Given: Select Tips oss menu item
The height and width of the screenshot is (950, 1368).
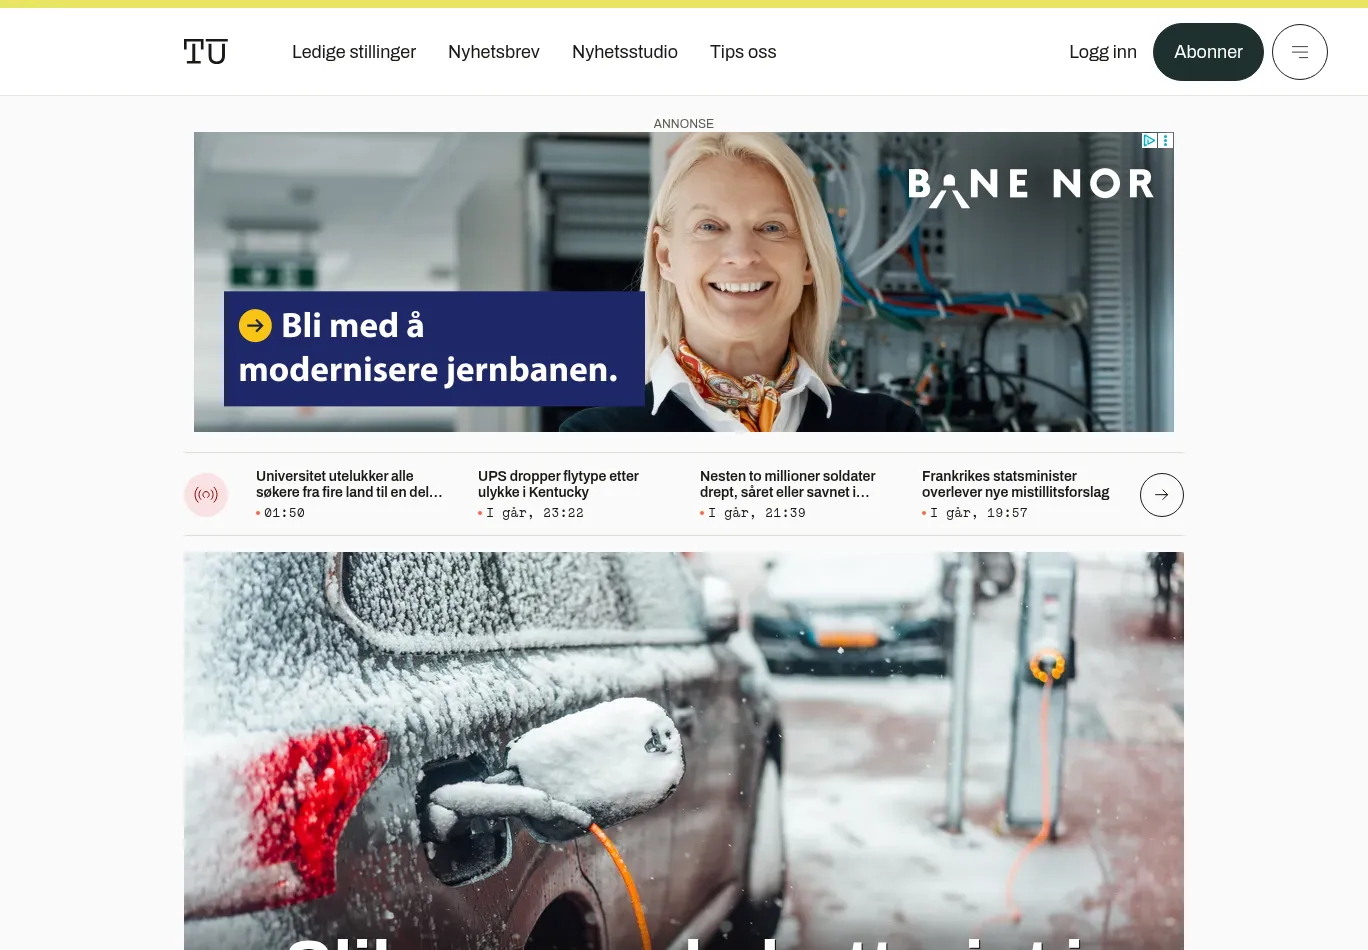Looking at the screenshot, I should point(743,52).
